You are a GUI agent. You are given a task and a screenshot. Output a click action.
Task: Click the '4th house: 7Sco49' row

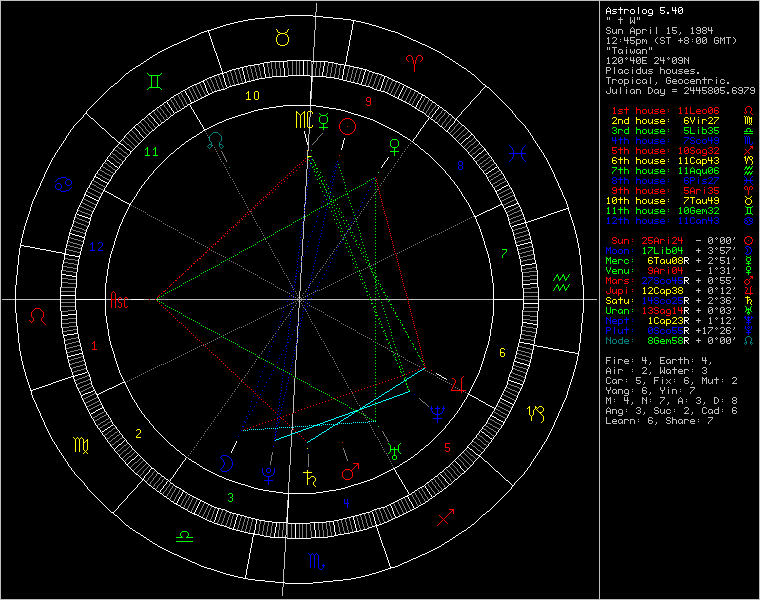click(x=681, y=141)
